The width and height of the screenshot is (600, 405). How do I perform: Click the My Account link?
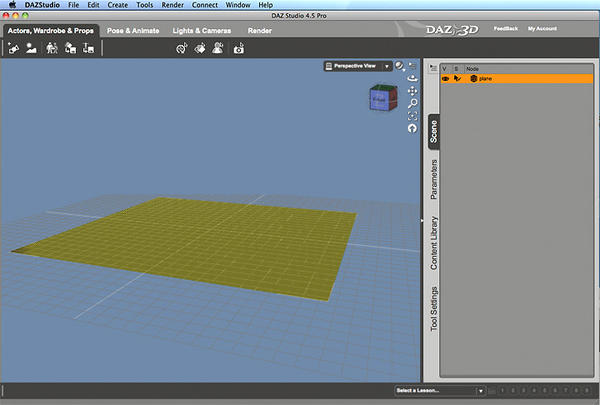[542, 29]
